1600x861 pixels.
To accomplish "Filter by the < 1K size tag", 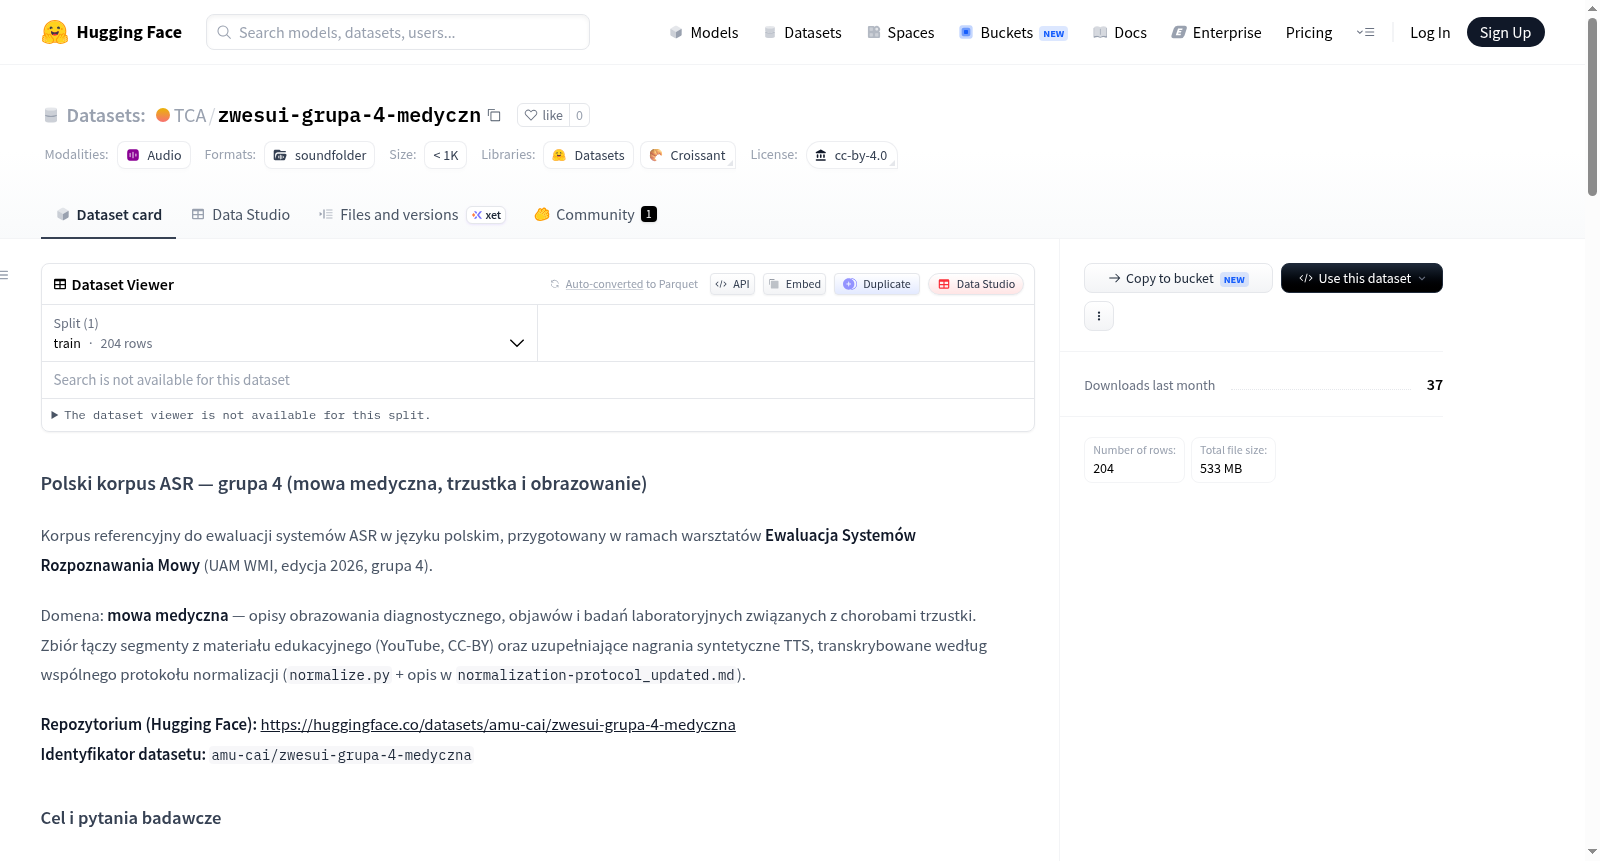I will click(445, 155).
